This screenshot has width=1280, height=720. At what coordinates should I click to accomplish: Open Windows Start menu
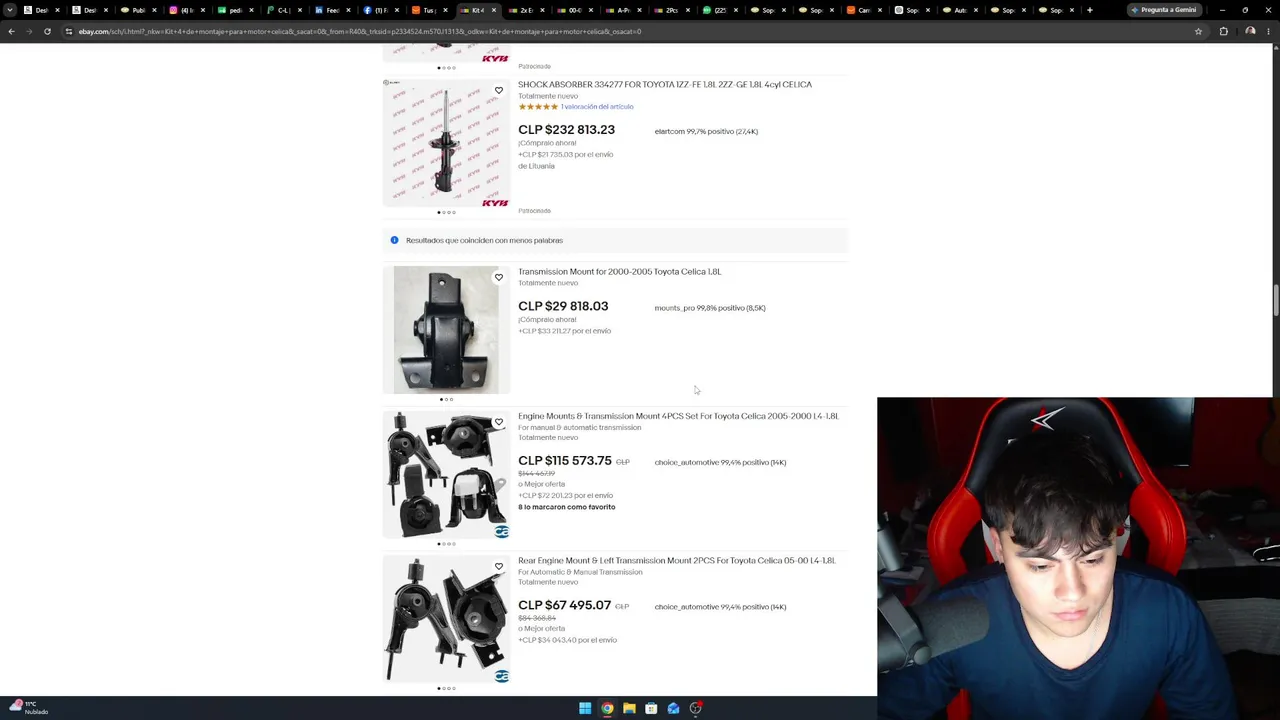click(585, 708)
